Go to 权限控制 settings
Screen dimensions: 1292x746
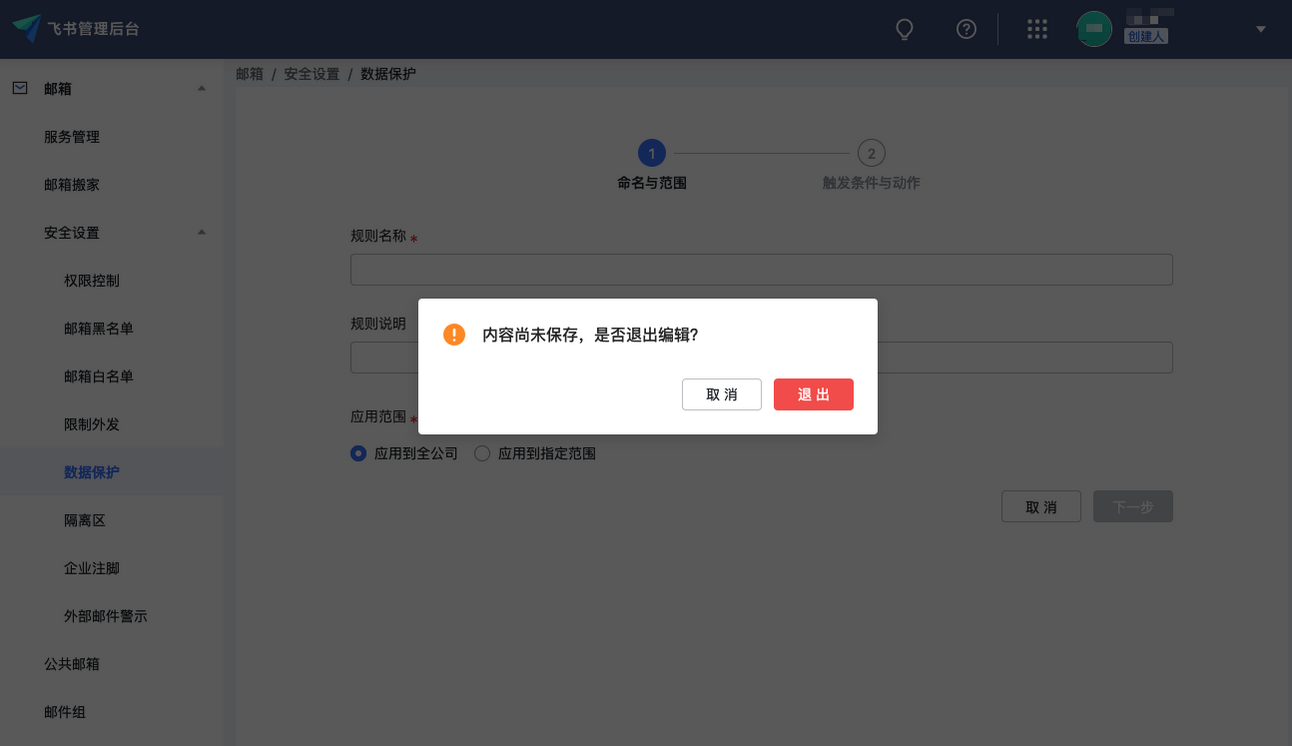(92, 281)
